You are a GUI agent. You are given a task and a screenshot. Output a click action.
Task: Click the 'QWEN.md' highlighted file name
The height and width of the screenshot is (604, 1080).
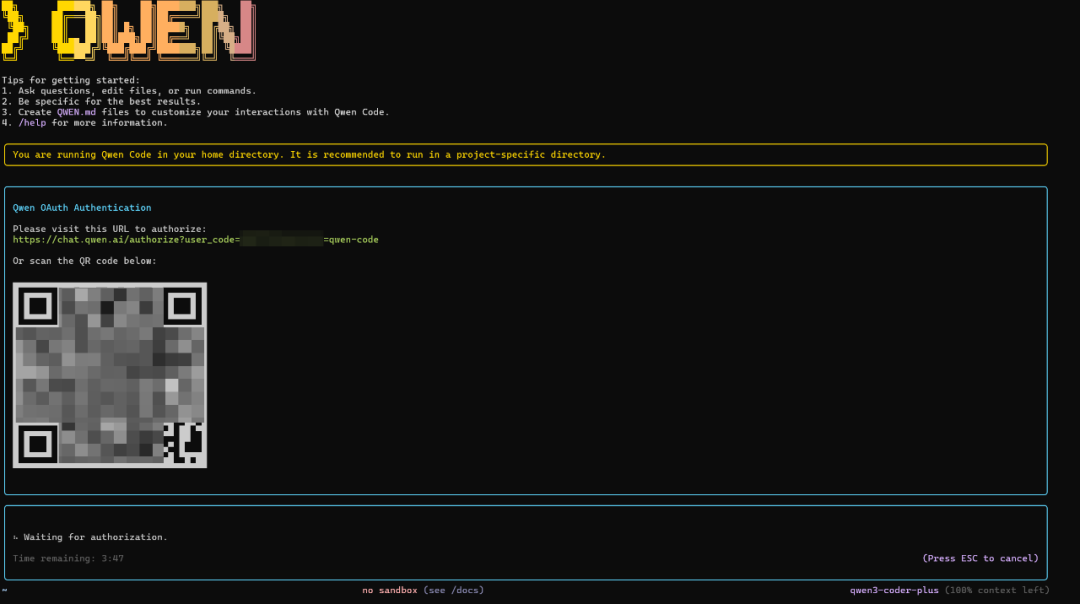[x=76, y=112]
